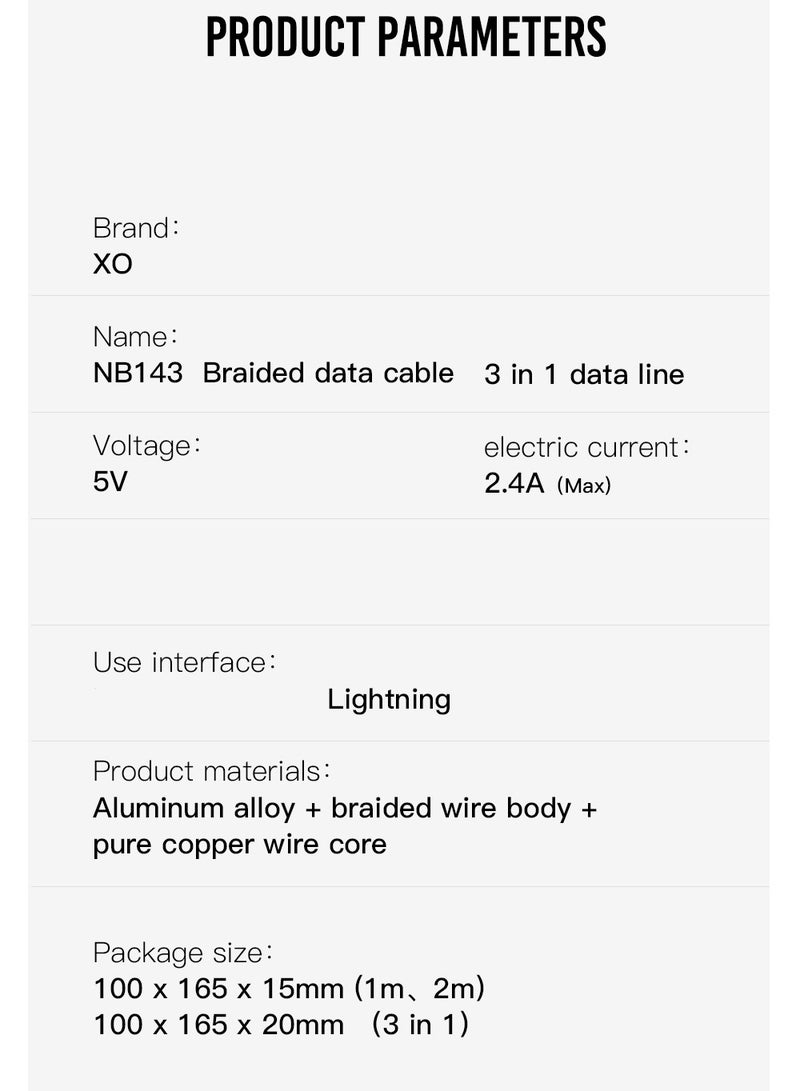This screenshot has height=1091, width=800.
Task: Click the 100 x 165 x 20mm size line
Action: 281,1025
